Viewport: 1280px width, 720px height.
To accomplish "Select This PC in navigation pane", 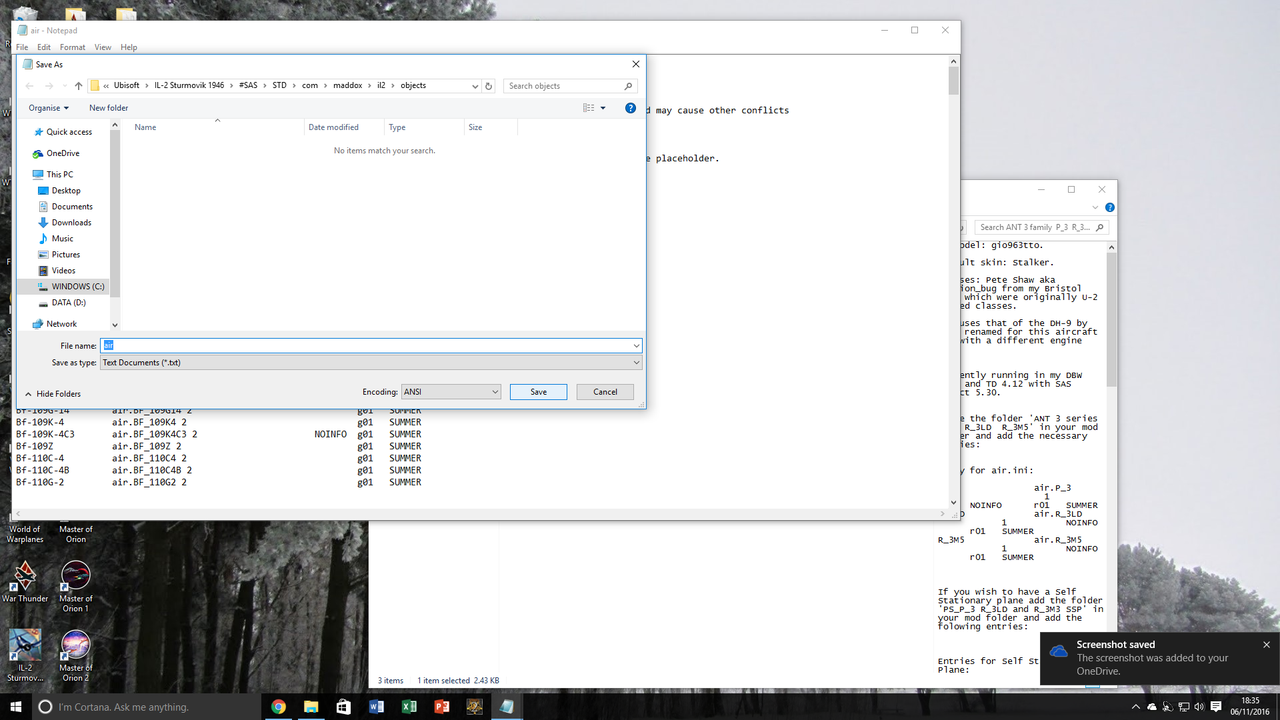I will (x=59, y=174).
